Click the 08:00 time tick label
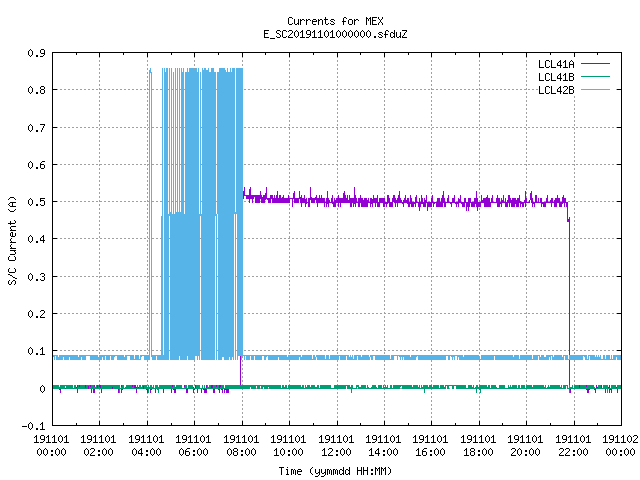This screenshot has width=640, height=480. pyautogui.click(x=241, y=452)
